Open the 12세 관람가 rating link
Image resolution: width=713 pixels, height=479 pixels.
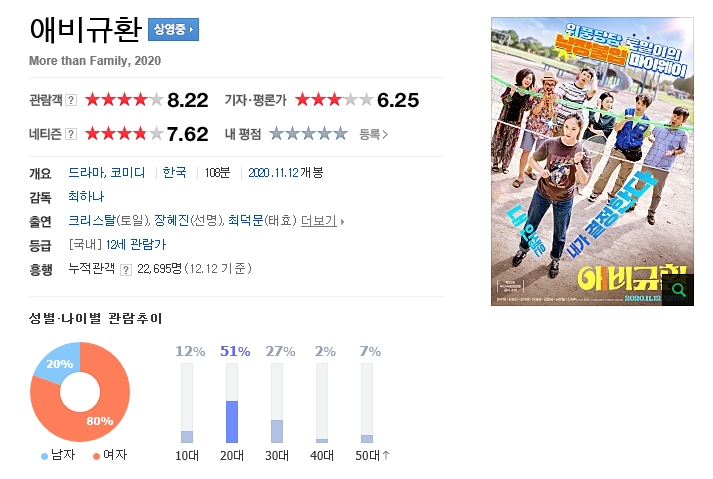click(136, 245)
